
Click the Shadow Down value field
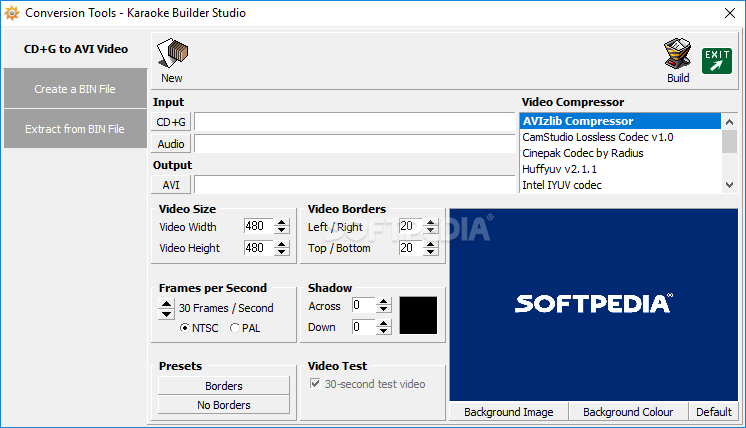(364, 327)
